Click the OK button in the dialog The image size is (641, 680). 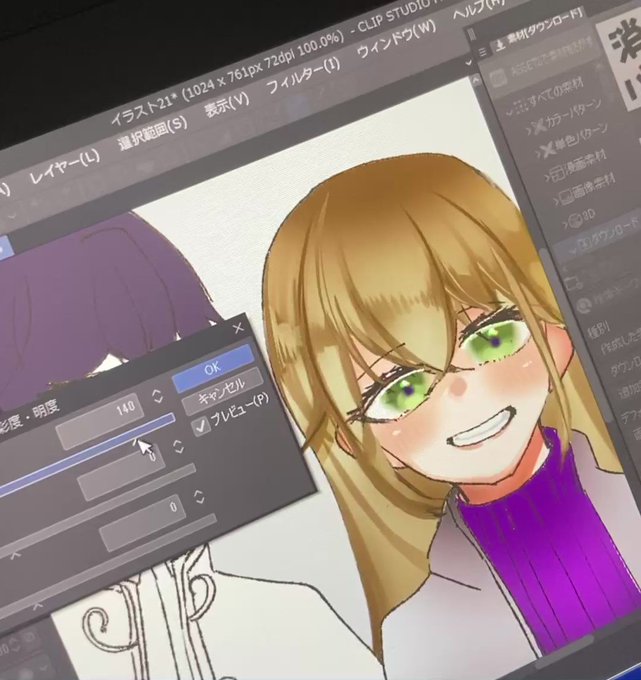click(x=213, y=368)
